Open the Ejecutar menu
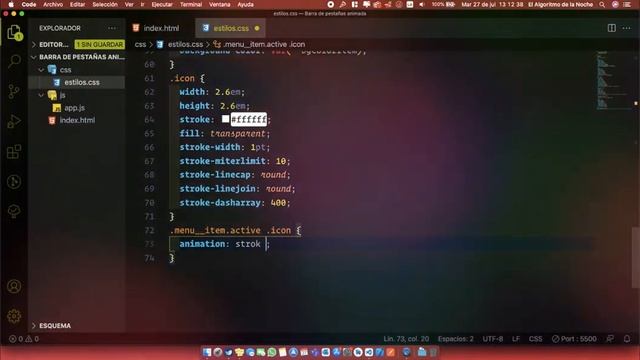Viewport: 640px width, 360px height. click(x=162, y=4)
